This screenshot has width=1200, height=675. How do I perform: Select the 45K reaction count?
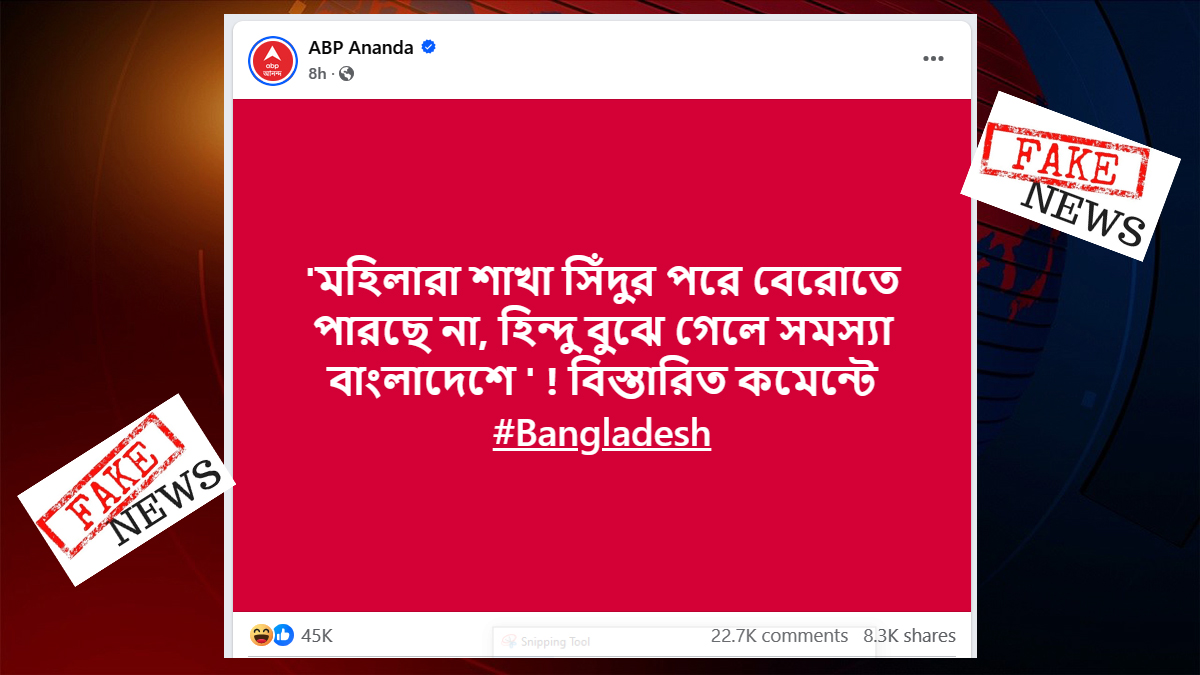coord(316,635)
